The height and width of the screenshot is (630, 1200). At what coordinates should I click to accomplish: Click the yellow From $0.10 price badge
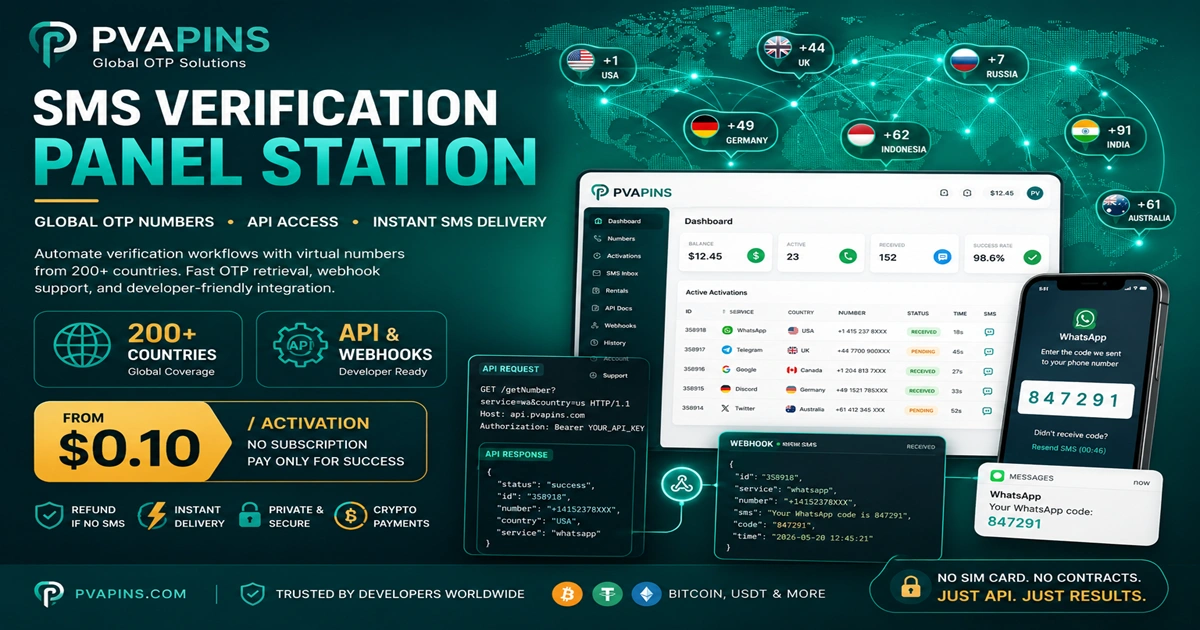135,442
